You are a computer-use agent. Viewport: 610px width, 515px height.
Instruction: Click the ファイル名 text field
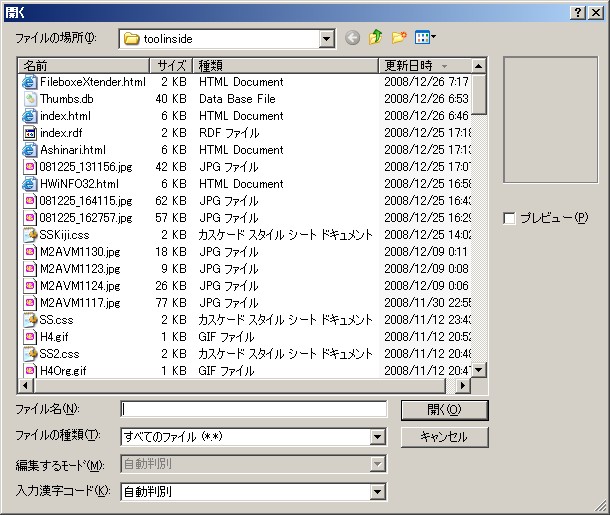click(x=253, y=409)
